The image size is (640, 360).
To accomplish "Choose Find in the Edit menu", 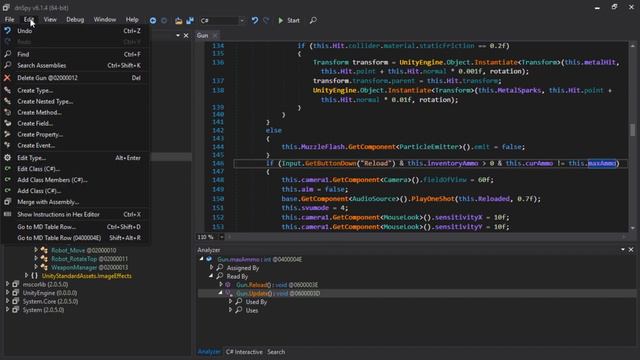I will (x=74, y=54).
